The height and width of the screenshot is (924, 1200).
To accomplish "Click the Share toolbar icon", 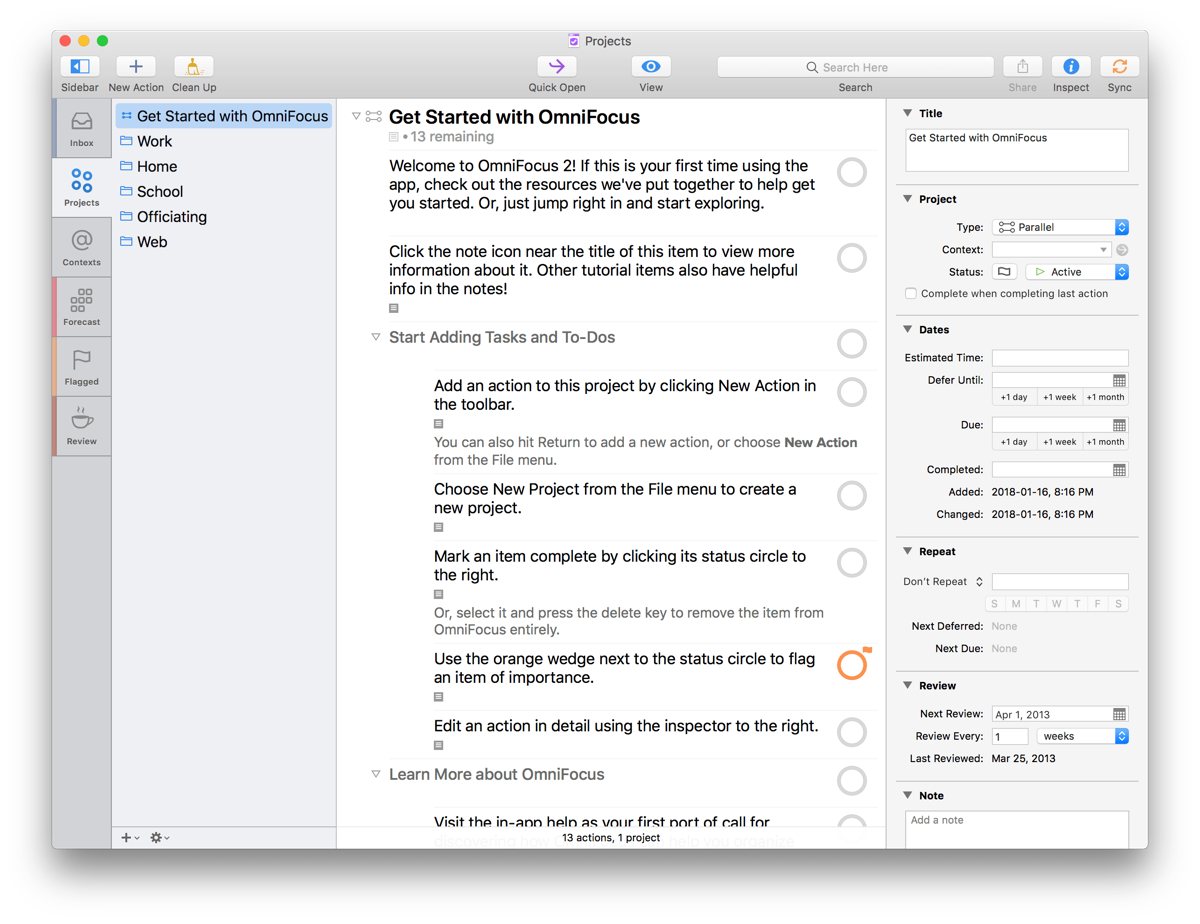I will 1022,67.
